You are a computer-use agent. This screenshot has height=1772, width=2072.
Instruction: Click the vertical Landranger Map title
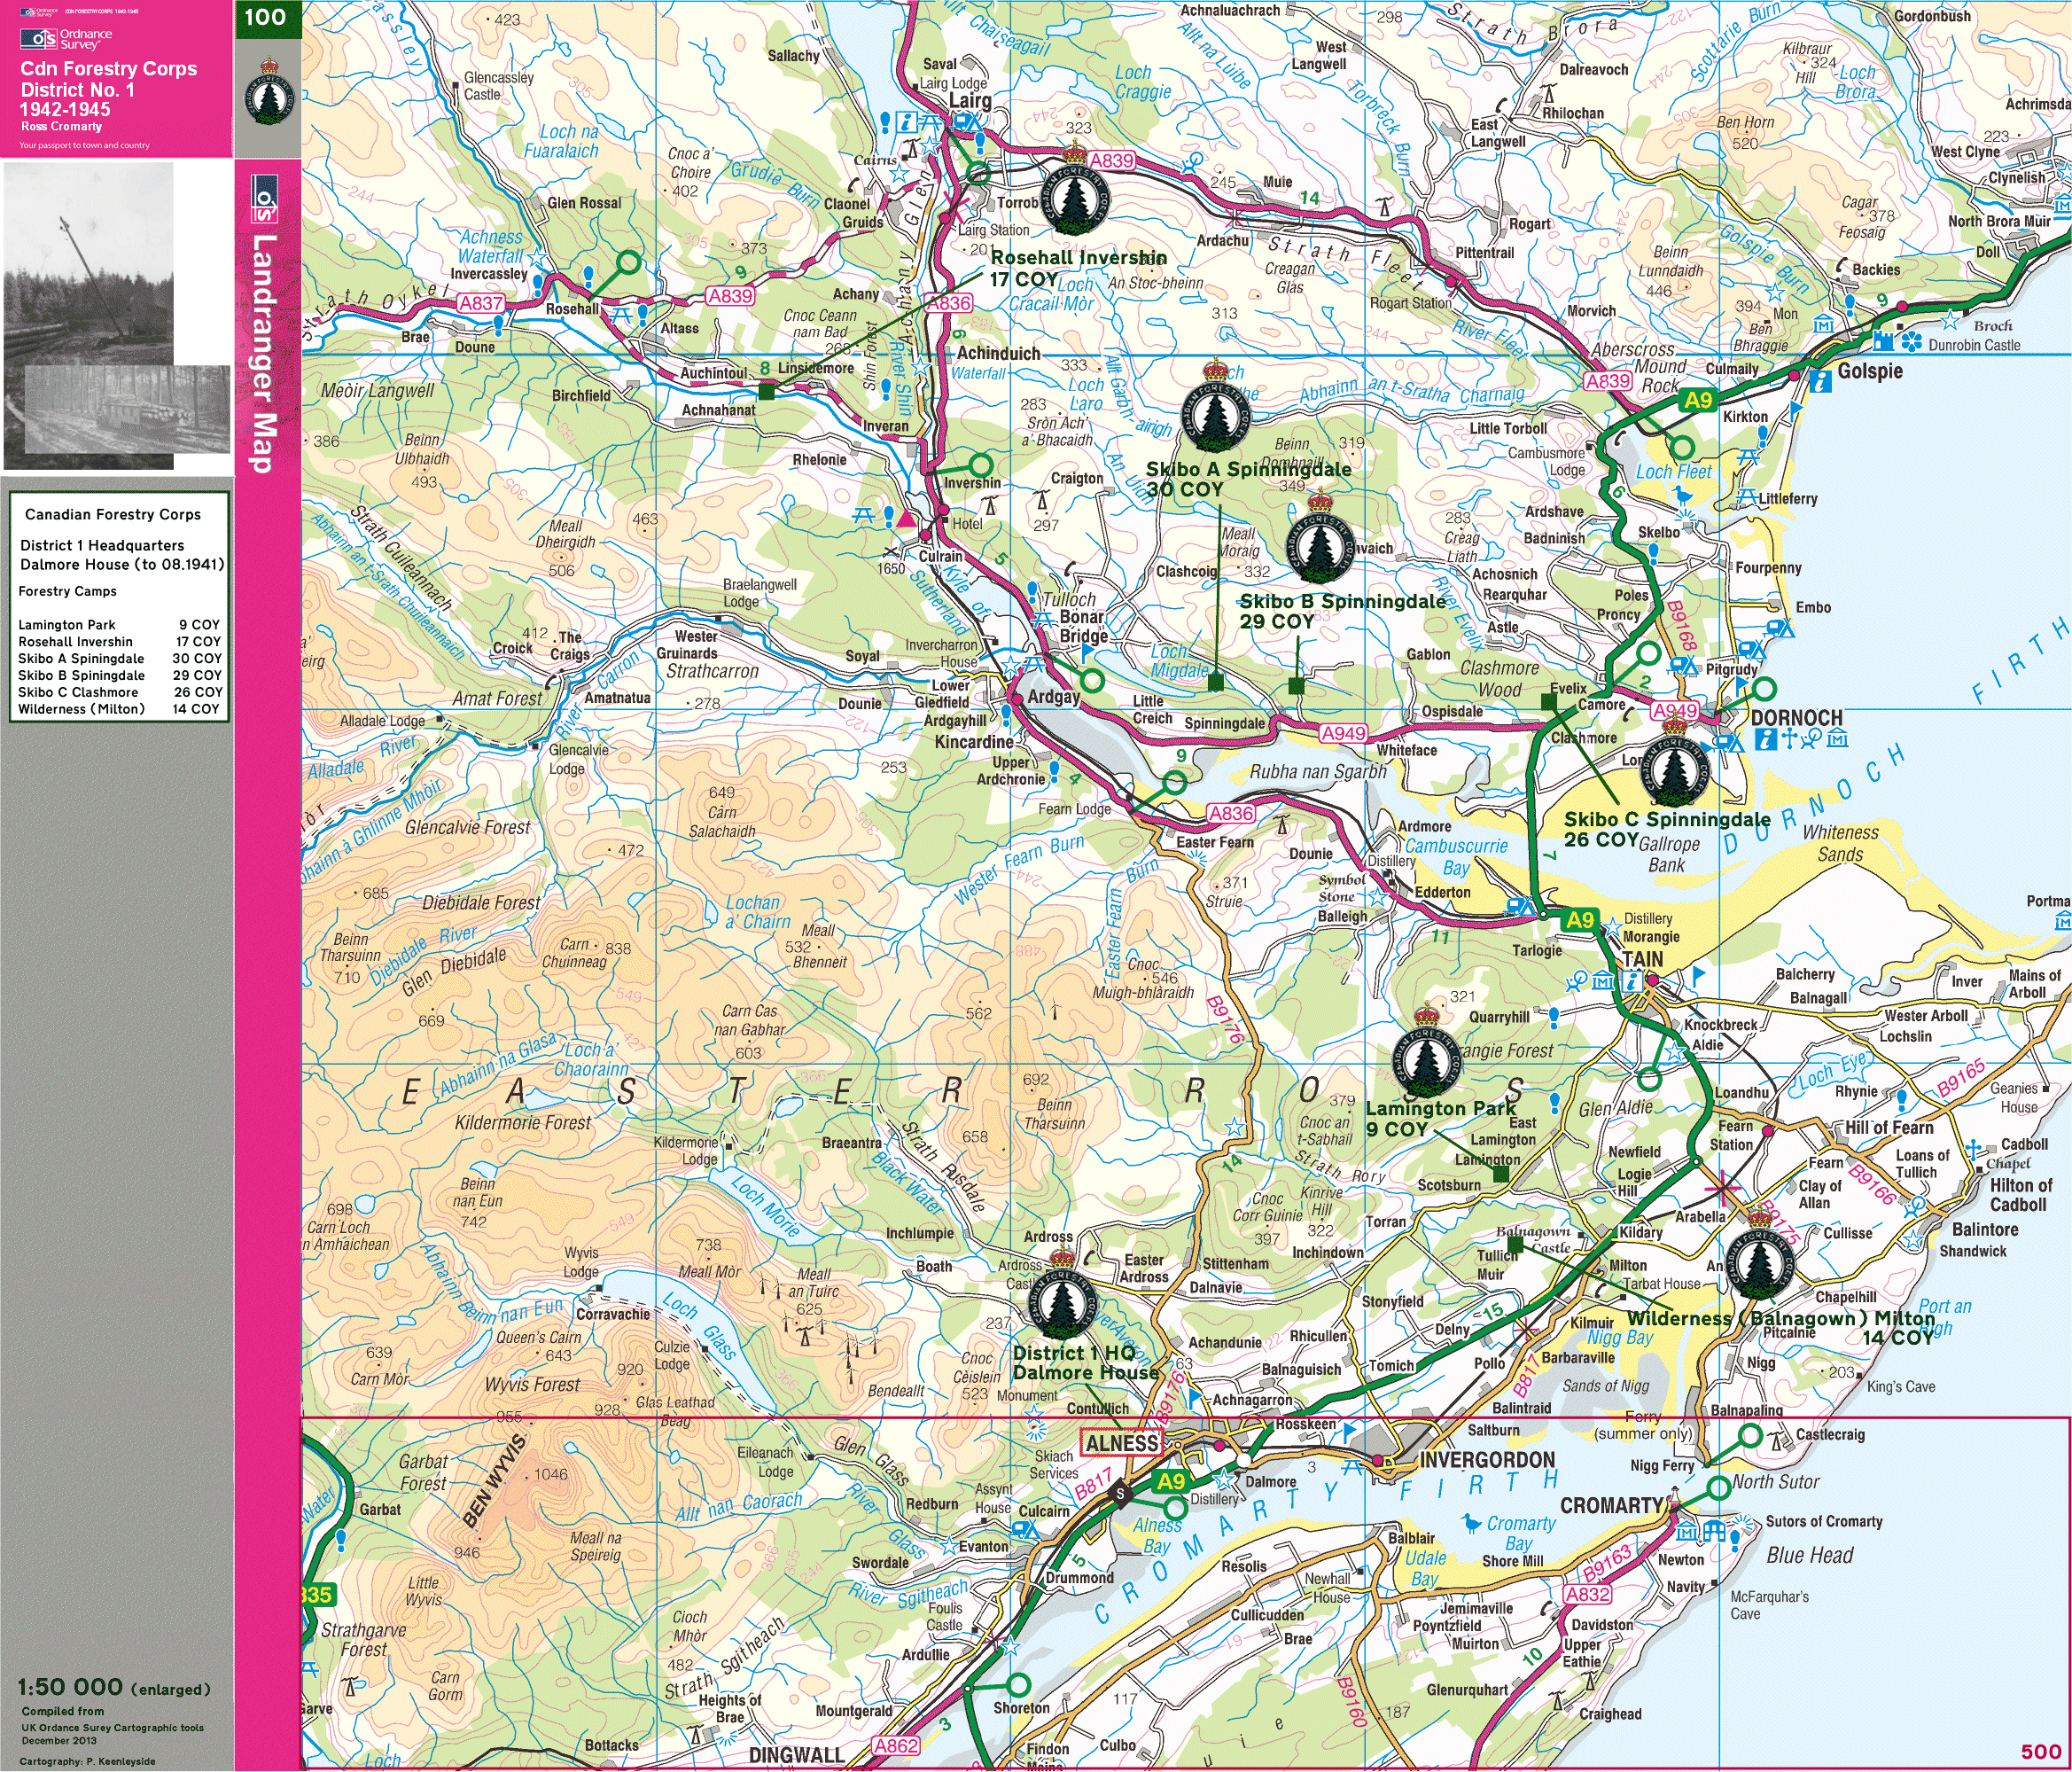[261, 353]
